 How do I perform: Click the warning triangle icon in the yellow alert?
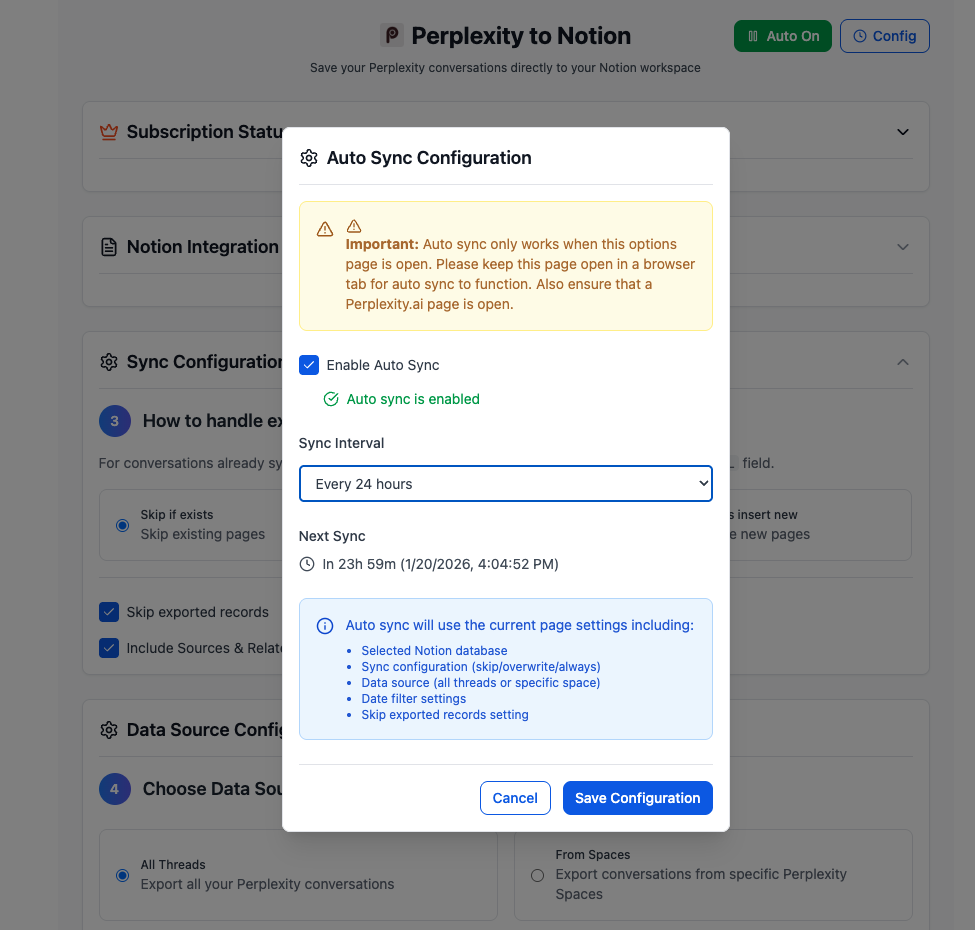[x=324, y=228]
